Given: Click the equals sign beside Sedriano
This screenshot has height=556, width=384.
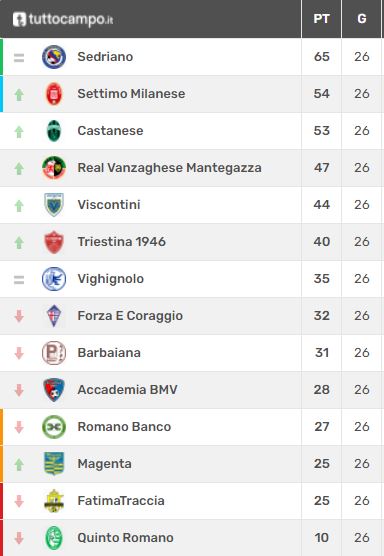Looking at the screenshot, I should coord(19,57).
